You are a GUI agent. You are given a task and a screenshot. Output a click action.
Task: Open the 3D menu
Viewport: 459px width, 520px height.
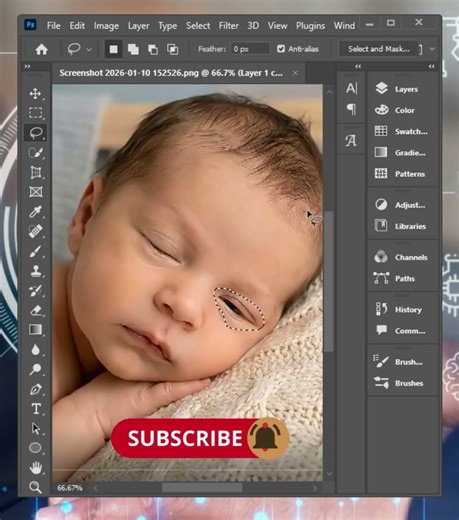pyautogui.click(x=253, y=26)
